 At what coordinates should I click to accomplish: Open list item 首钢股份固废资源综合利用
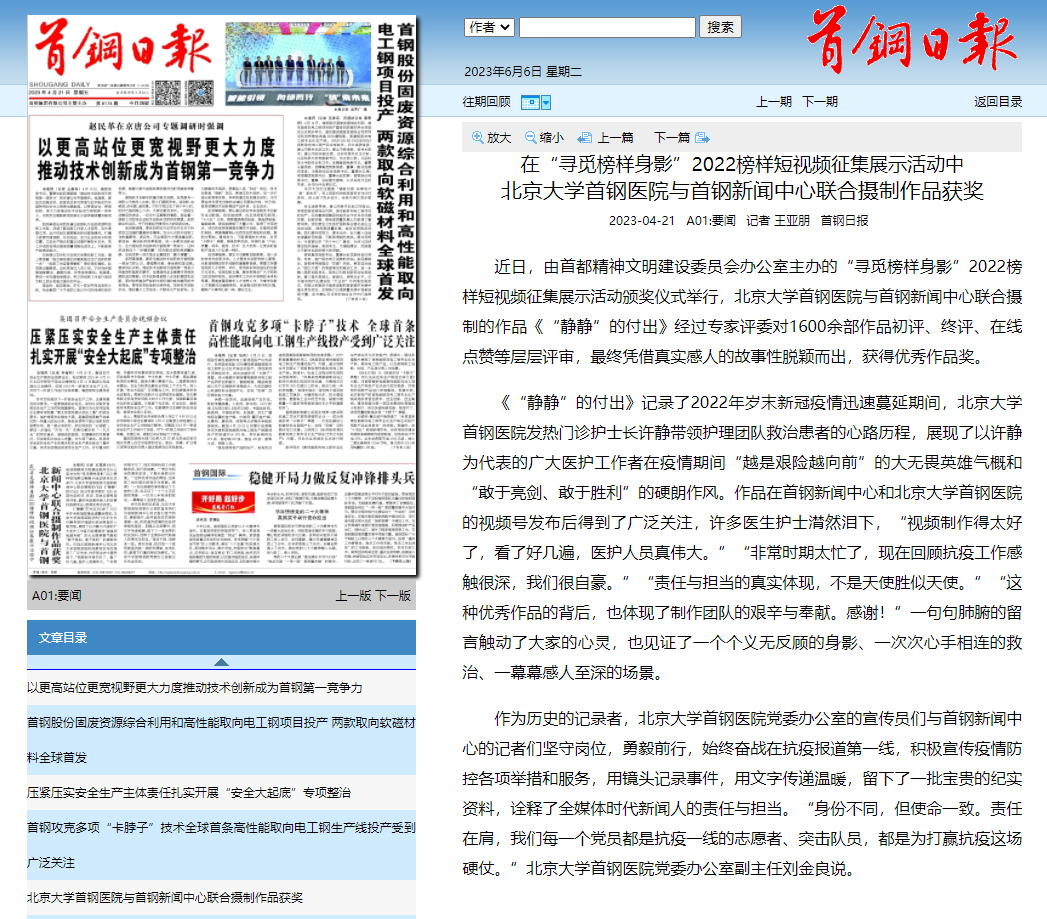click(221, 740)
